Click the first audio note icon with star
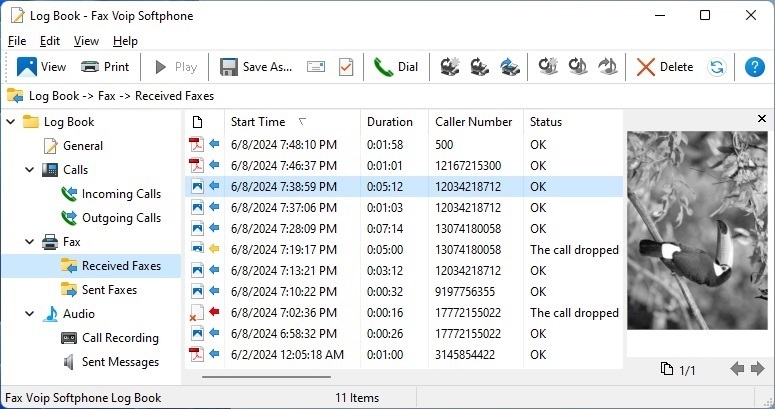 (548, 67)
